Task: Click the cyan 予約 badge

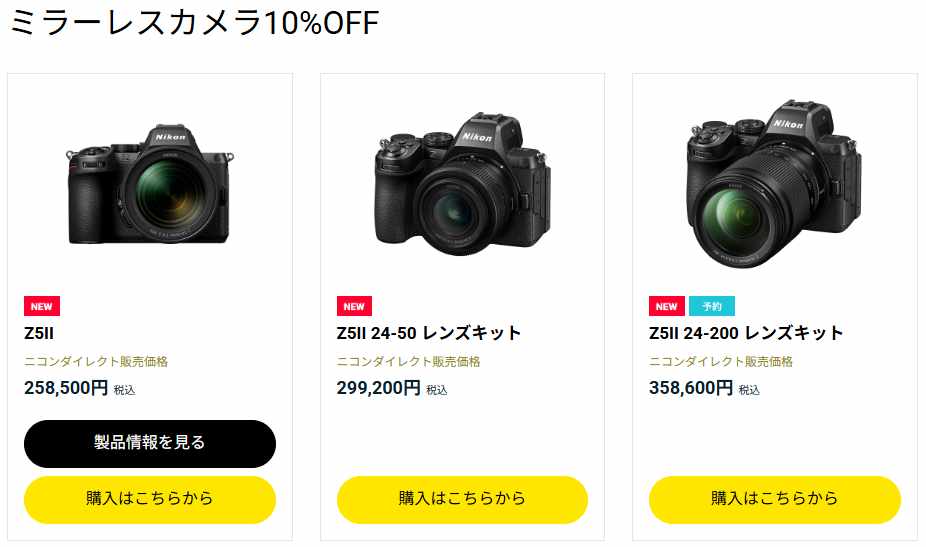Action: 712,306
